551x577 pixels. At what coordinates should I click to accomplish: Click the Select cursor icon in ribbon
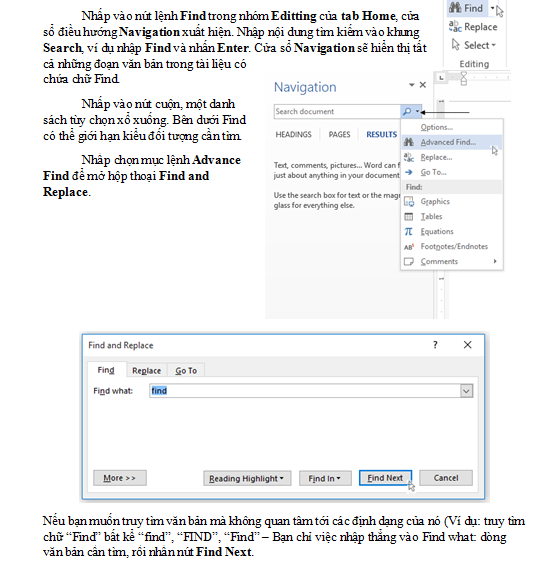[456, 45]
